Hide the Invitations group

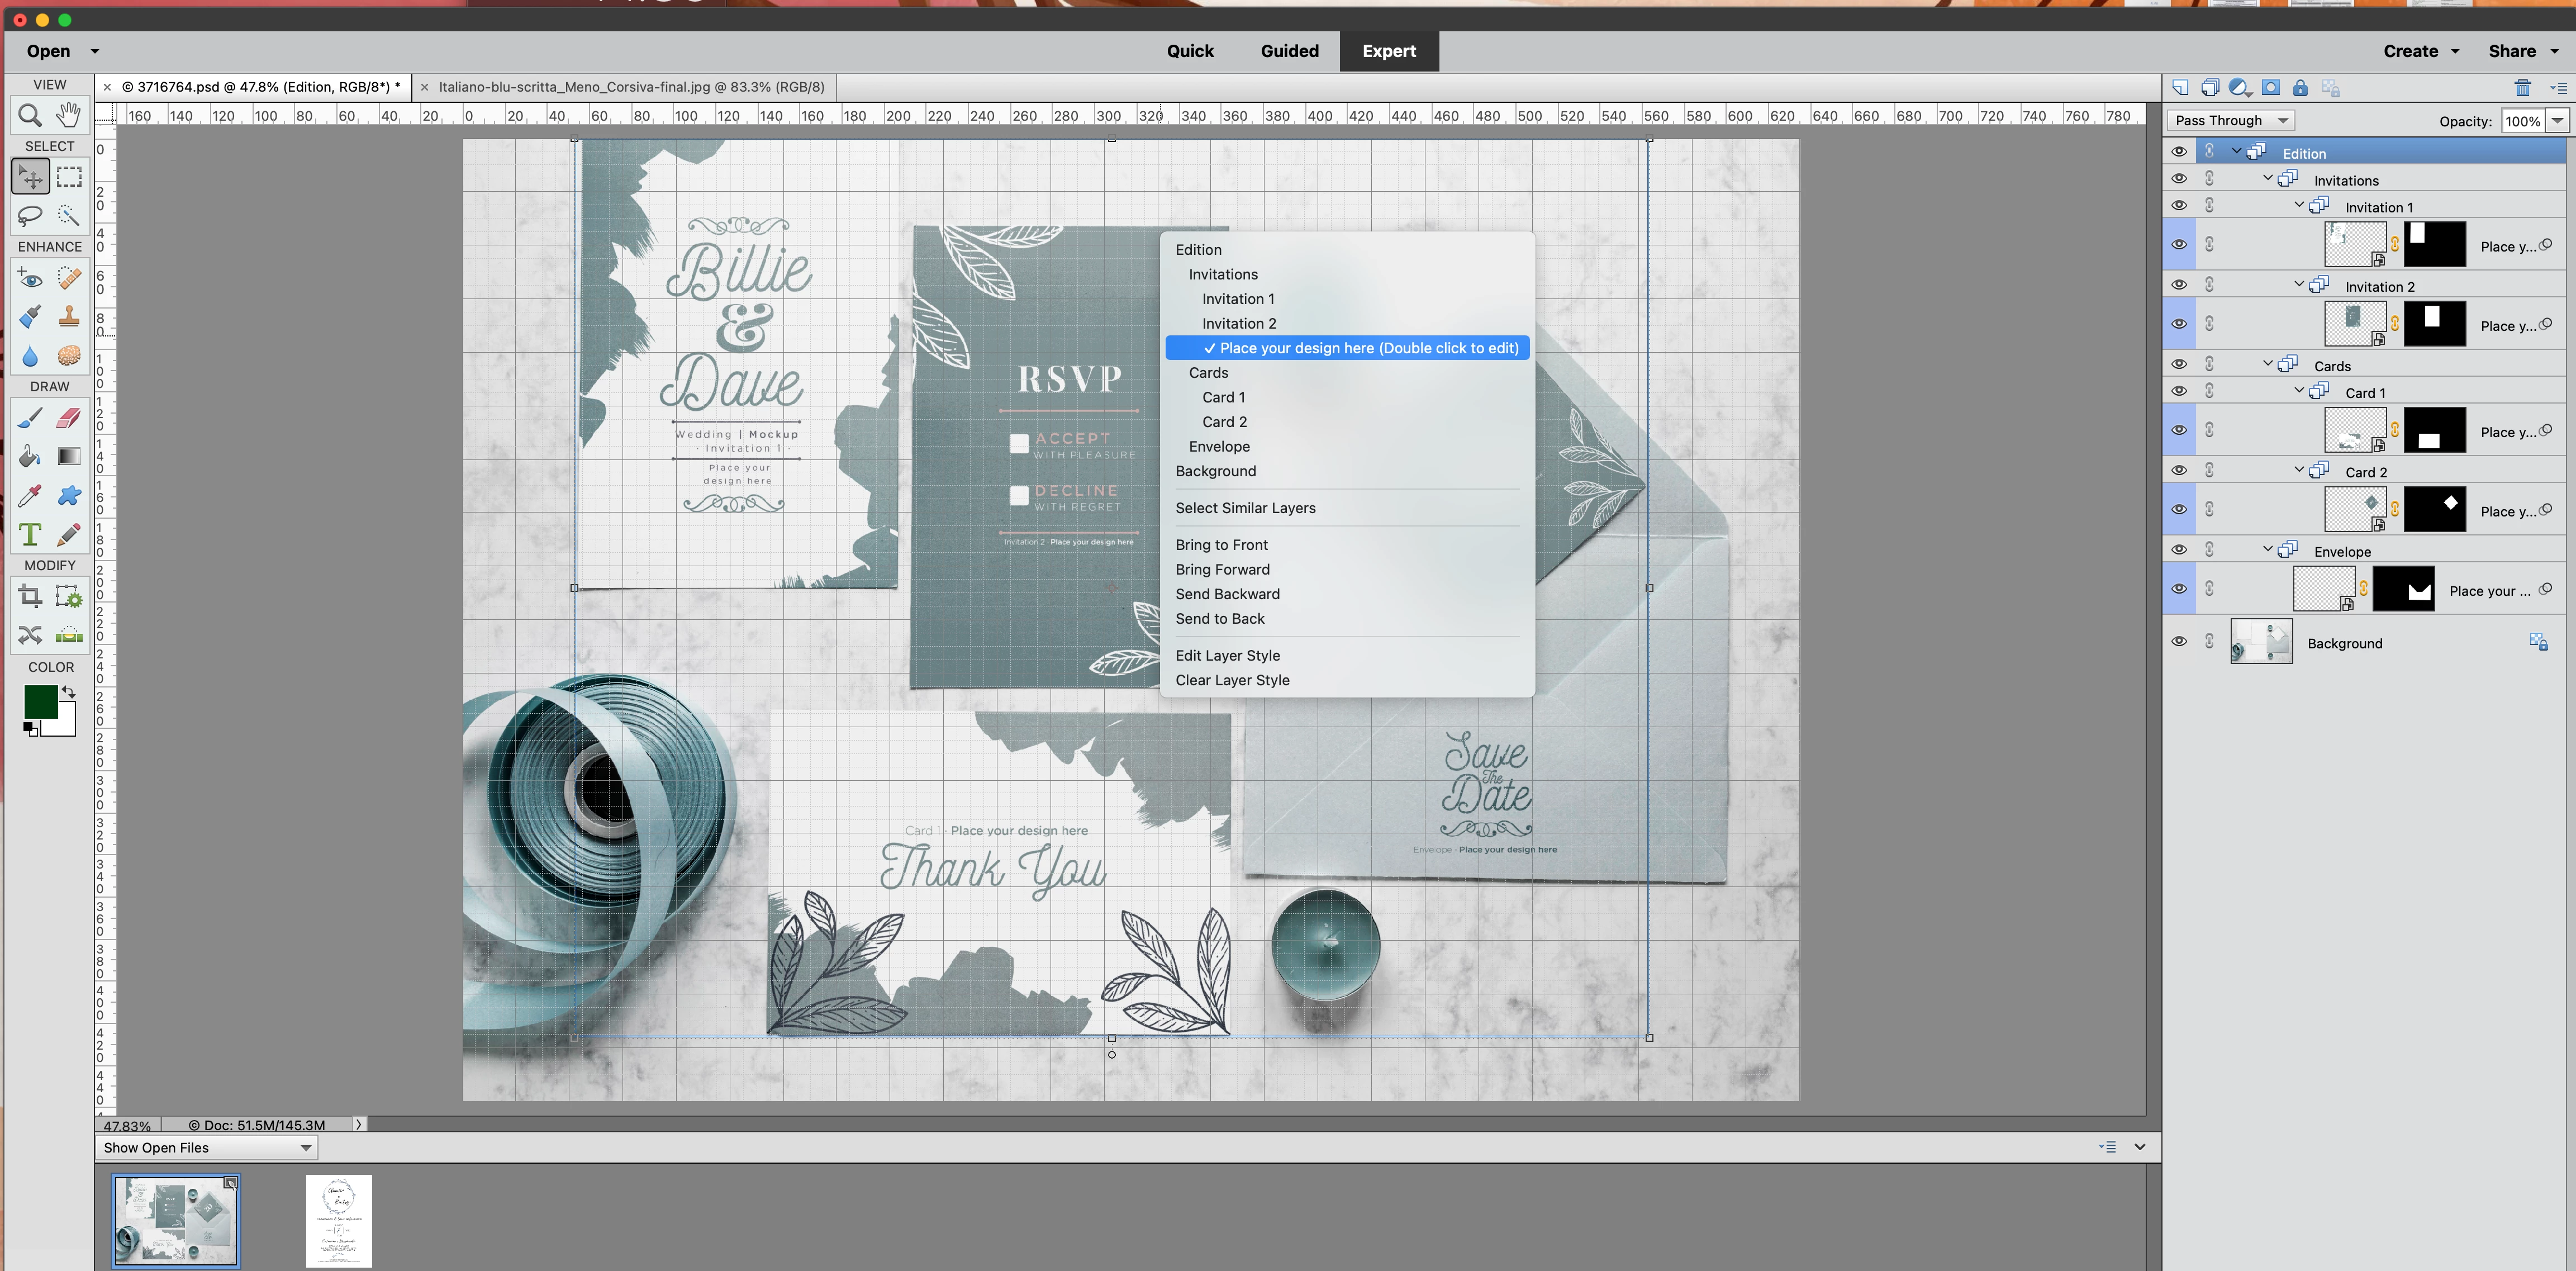(2179, 179)
